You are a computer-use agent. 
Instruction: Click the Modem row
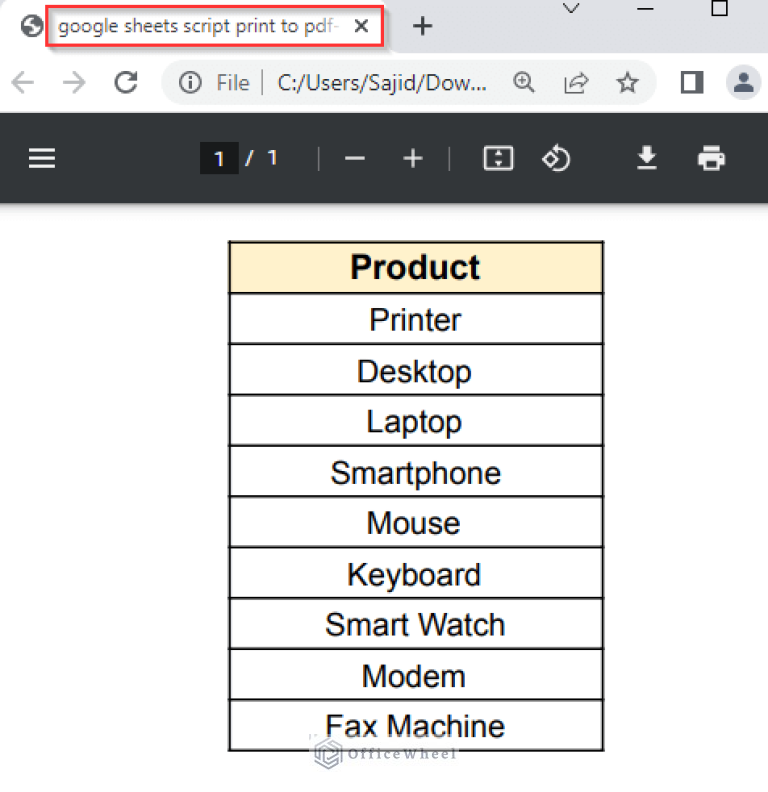coord(416,675)
